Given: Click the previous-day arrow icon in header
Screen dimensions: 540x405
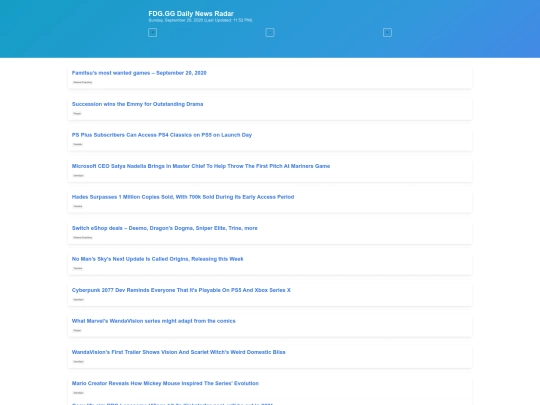Looking at the screenshot, I should 152,33.
